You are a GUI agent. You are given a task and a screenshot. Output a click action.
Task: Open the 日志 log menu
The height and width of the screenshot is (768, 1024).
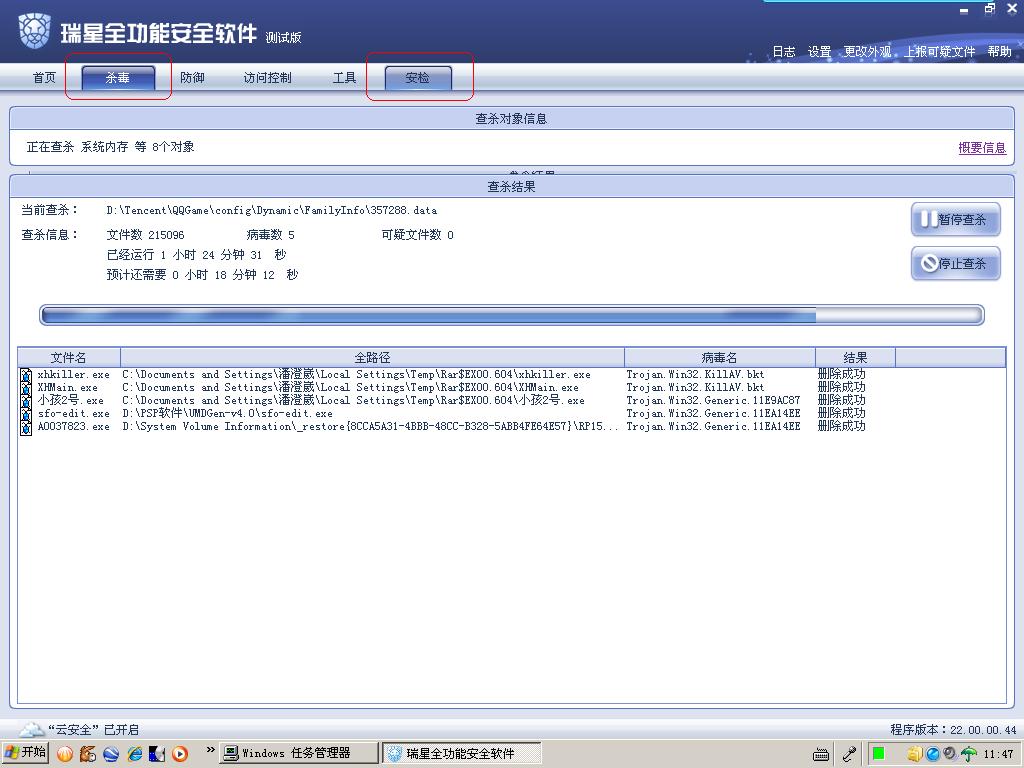click(784, 52)
